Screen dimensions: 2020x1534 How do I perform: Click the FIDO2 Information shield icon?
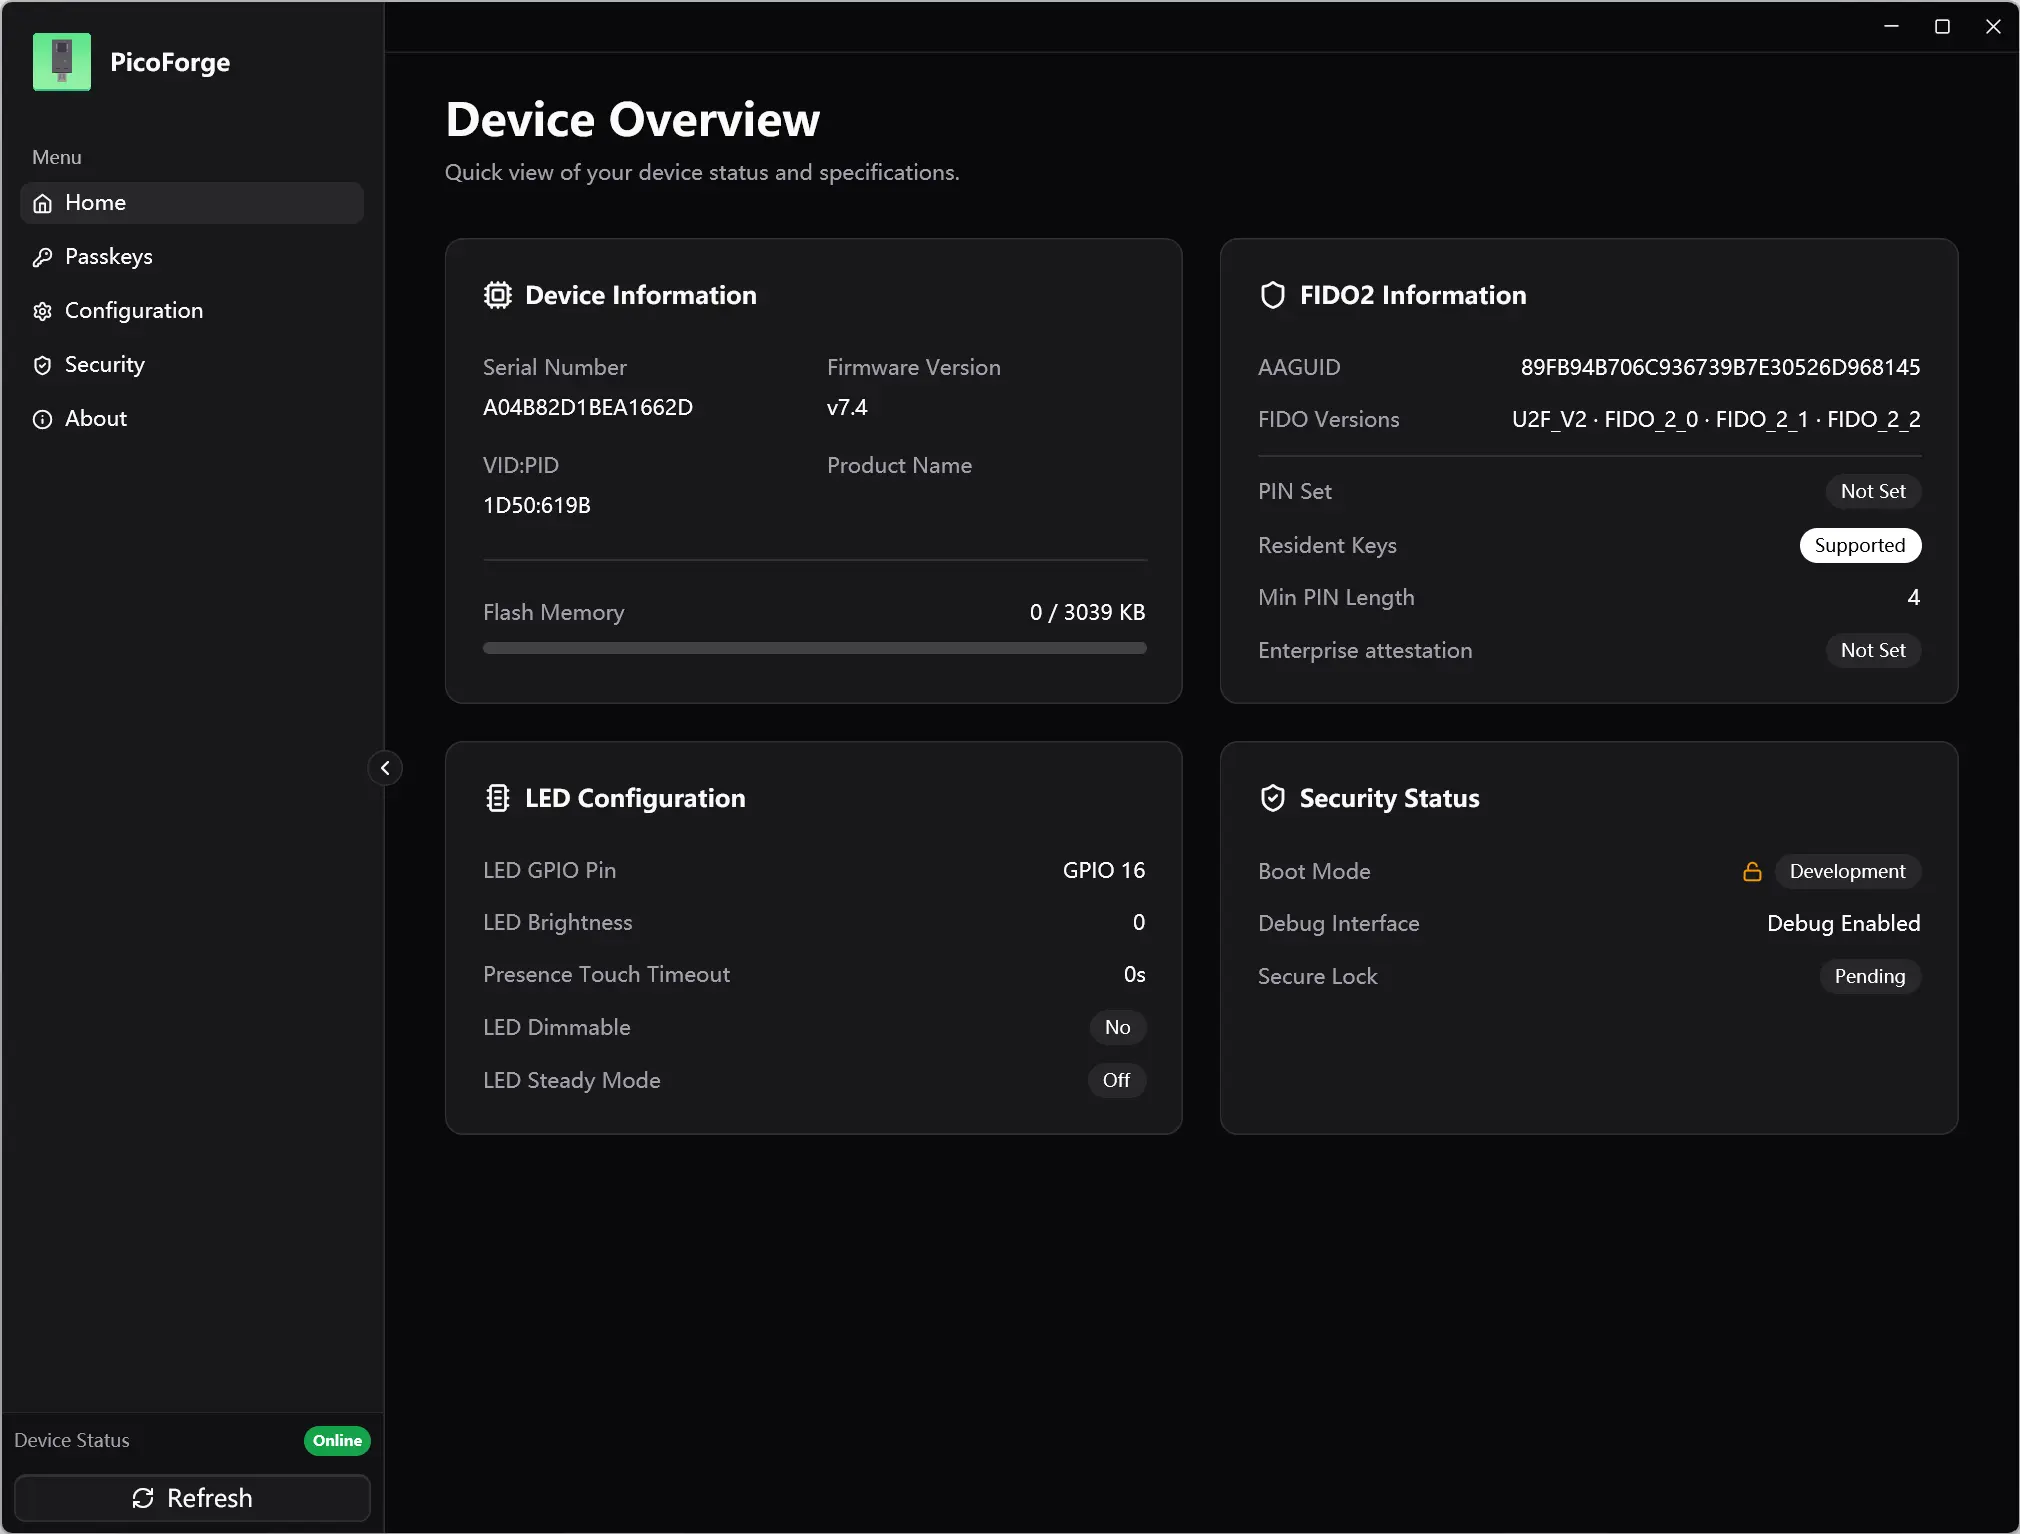click(x=1272, y=295)
